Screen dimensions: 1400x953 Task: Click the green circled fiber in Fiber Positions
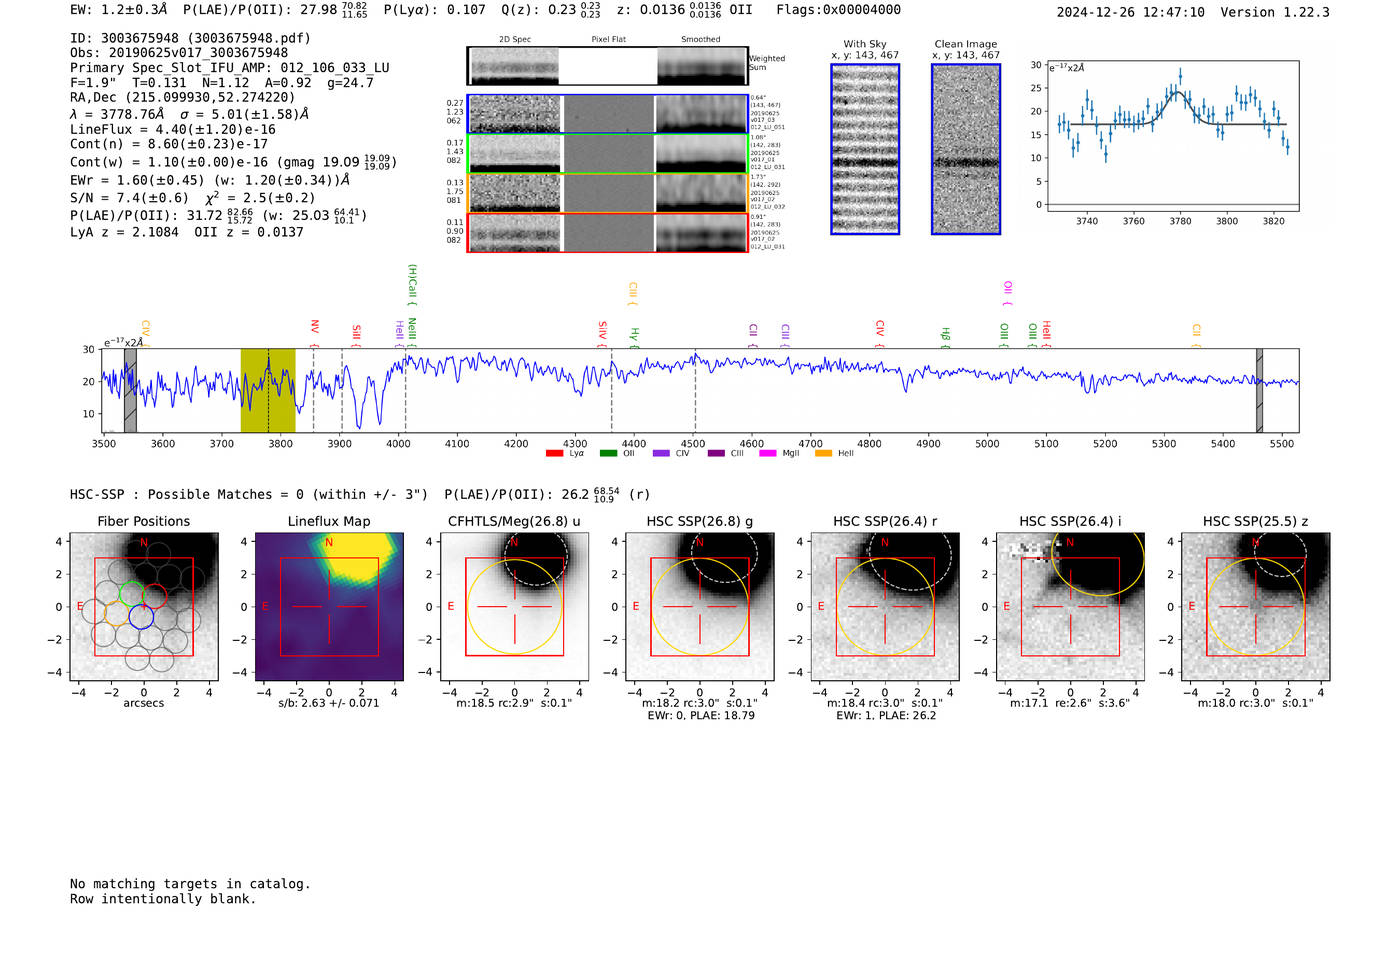click(132, 594)
